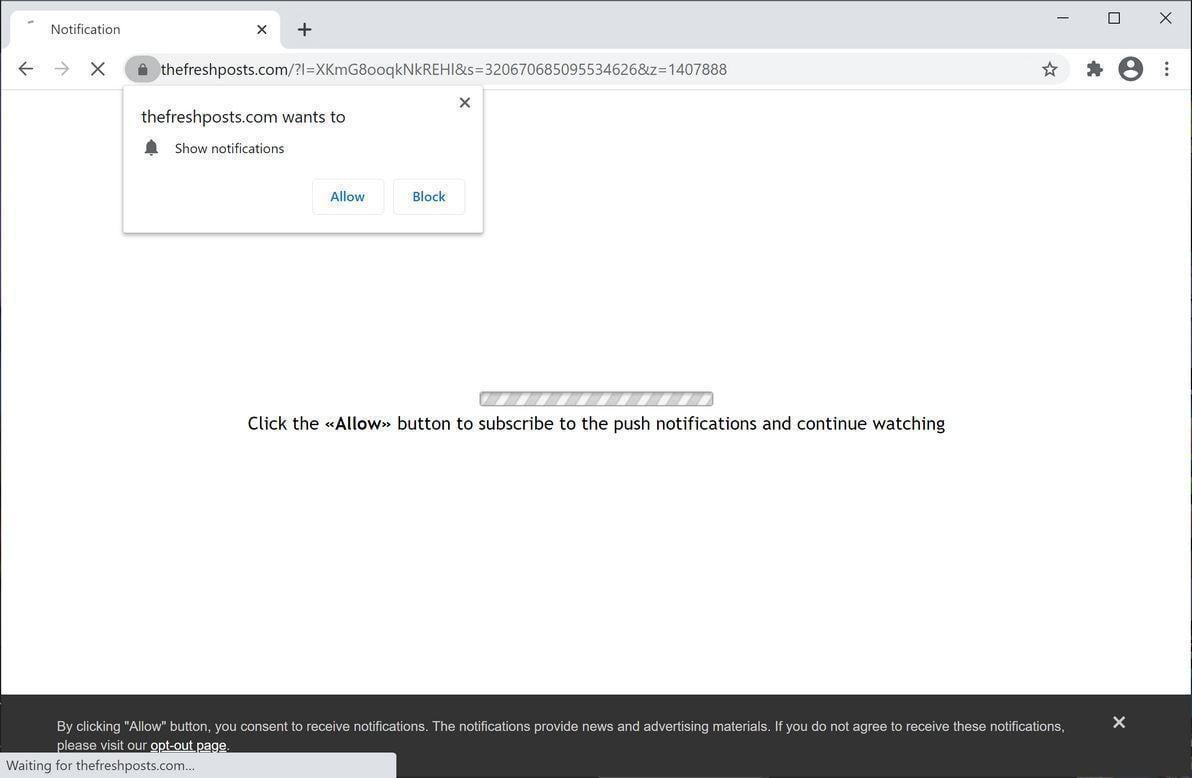1192x778 pixels.
Task: Bookmark this page with the star
Action: pos(1049,69)
